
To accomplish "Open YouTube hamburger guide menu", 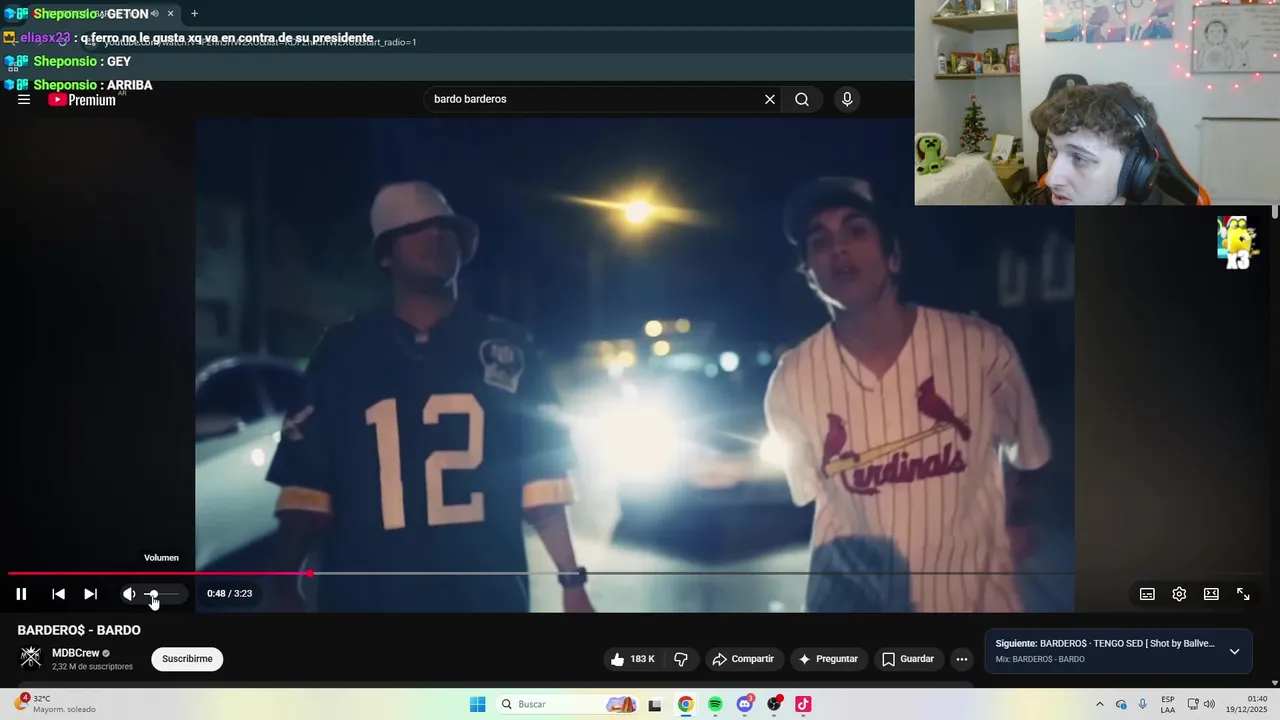I will (24, 99).
